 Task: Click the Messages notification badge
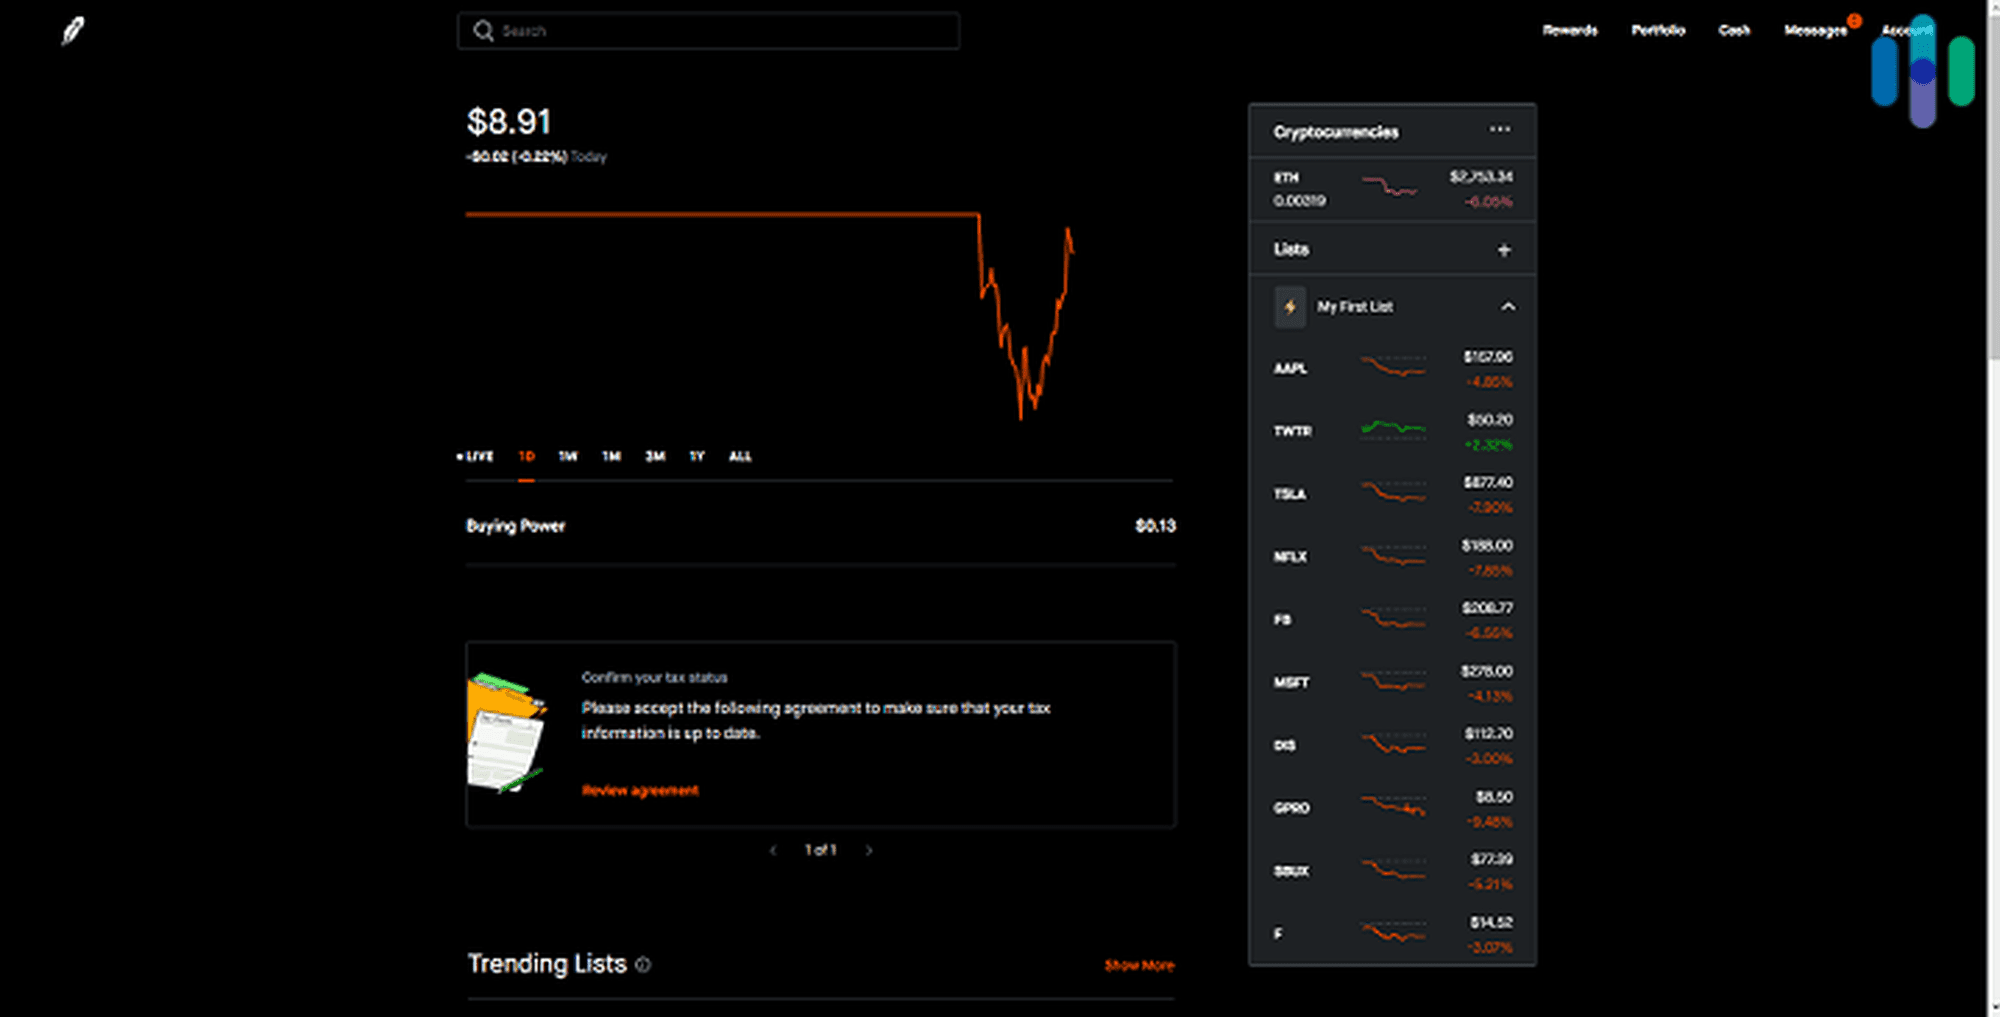1854,20
